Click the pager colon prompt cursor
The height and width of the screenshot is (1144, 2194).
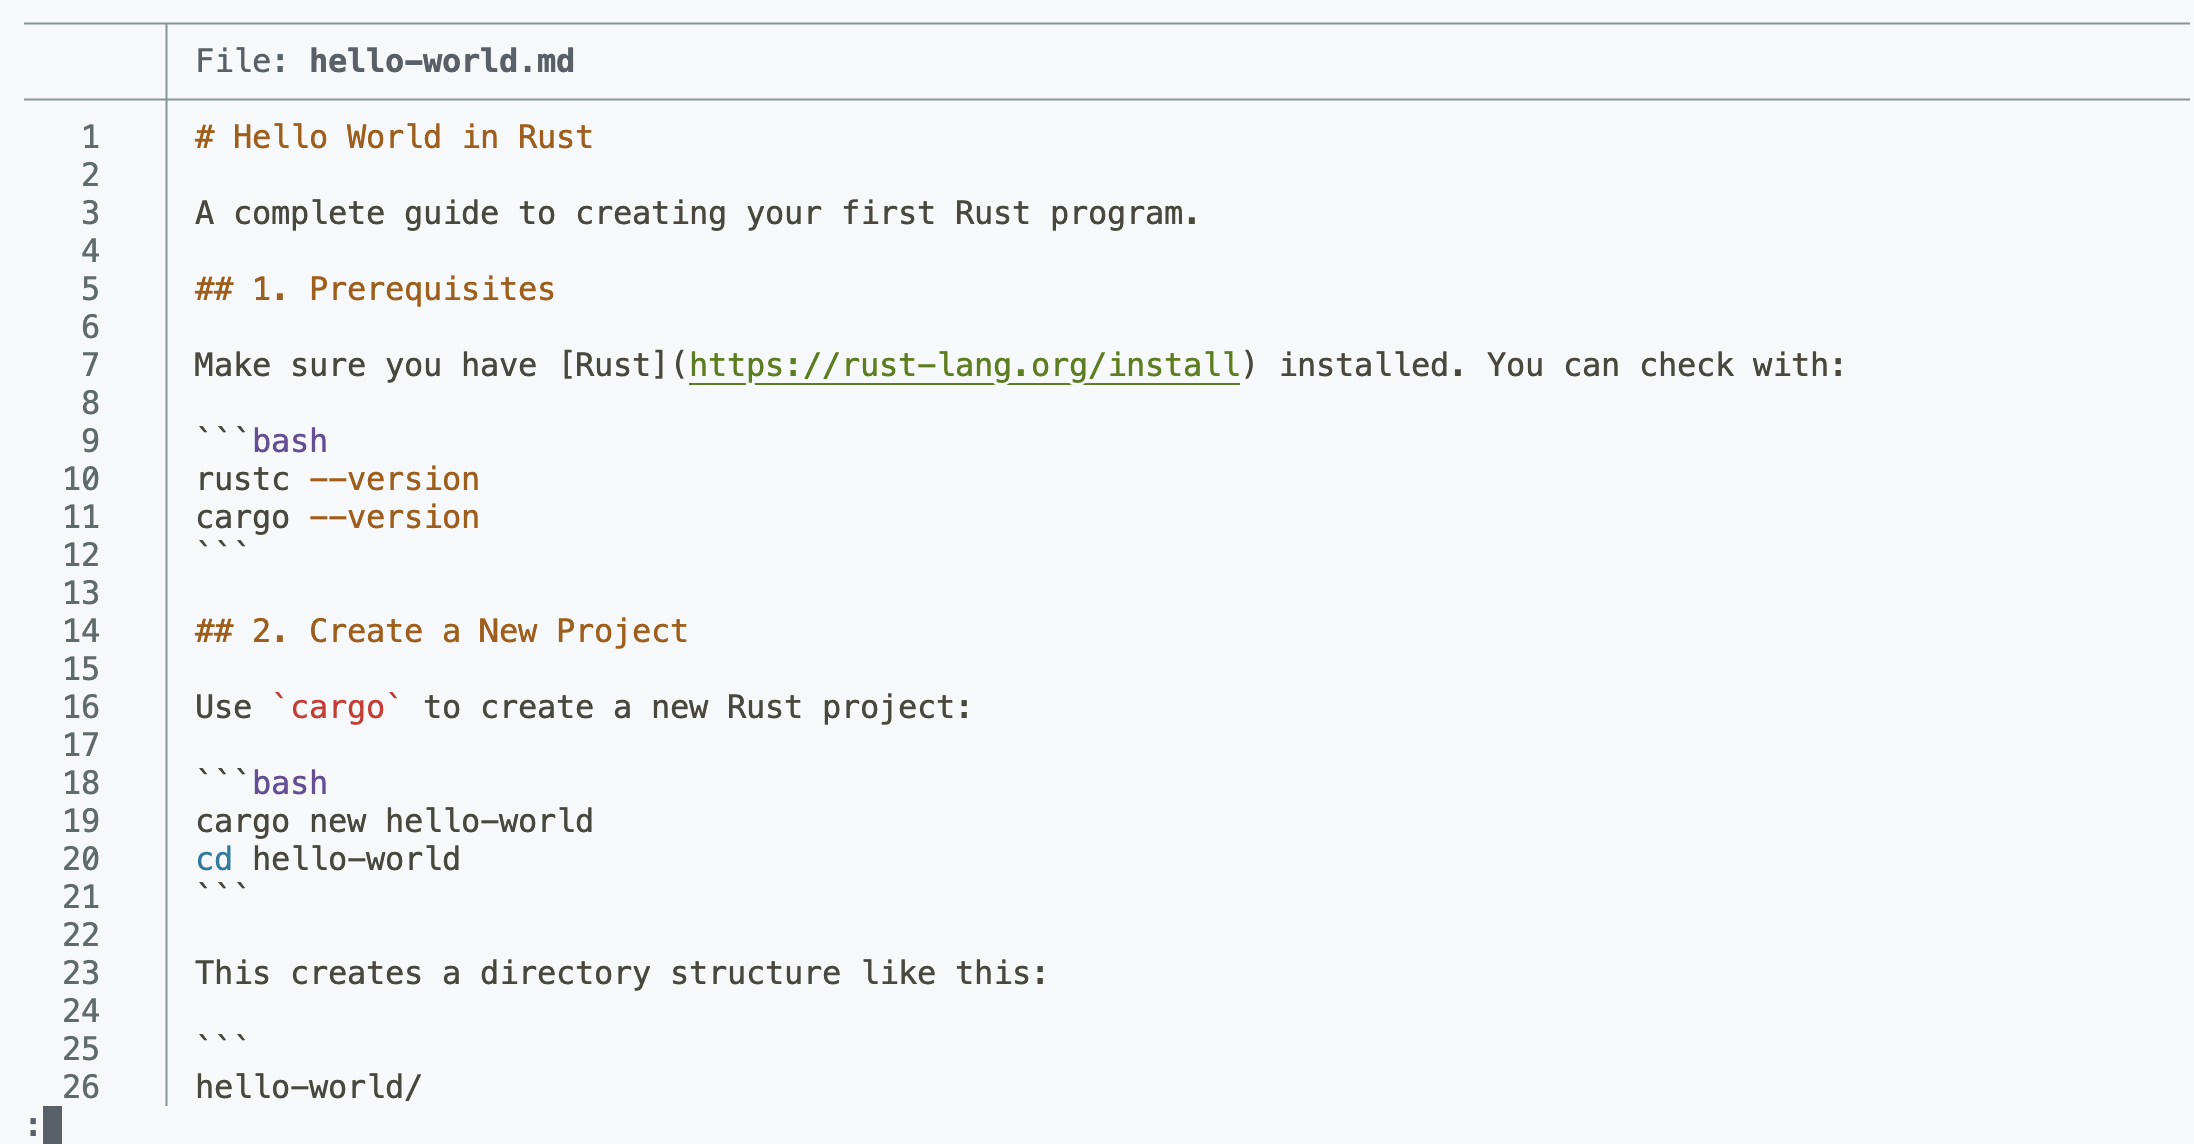52,1125
